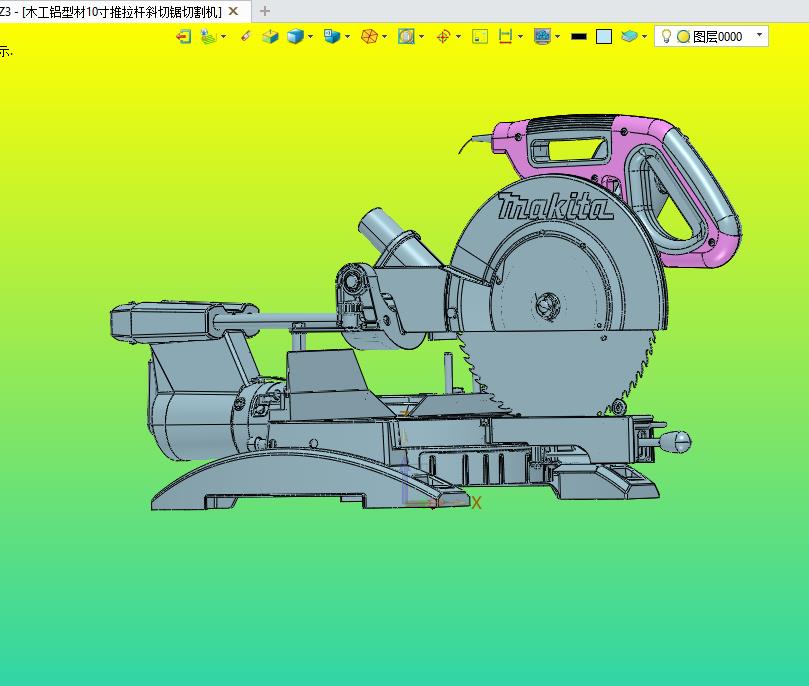The height and width of the screenshot is (686, 809).
Task: Expand the green surface tool dropdown arrow
Action: pyautogui.click(x=223, y=37)
